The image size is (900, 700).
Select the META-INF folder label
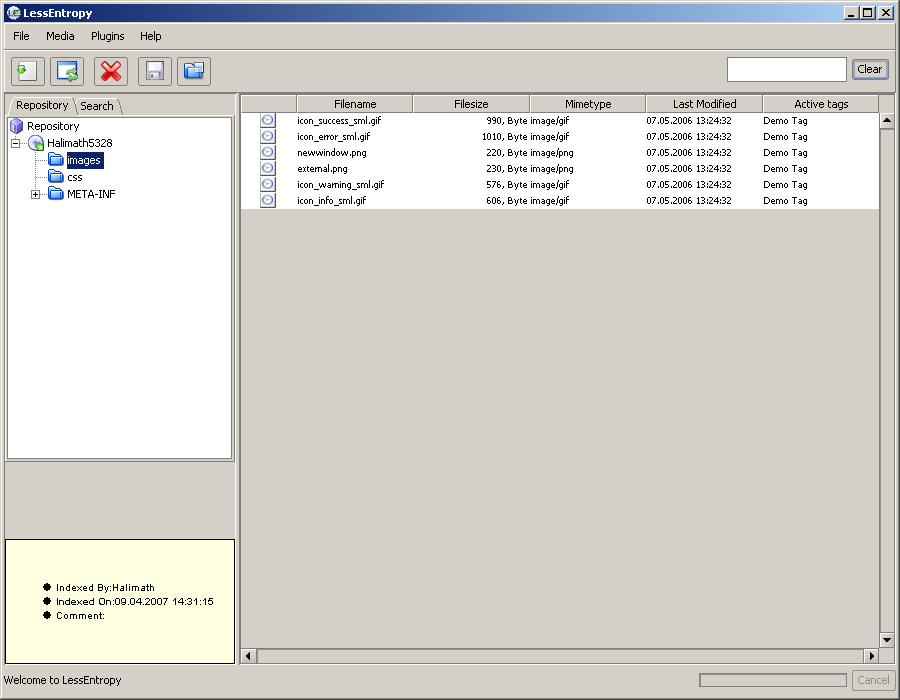click(91, 194)
